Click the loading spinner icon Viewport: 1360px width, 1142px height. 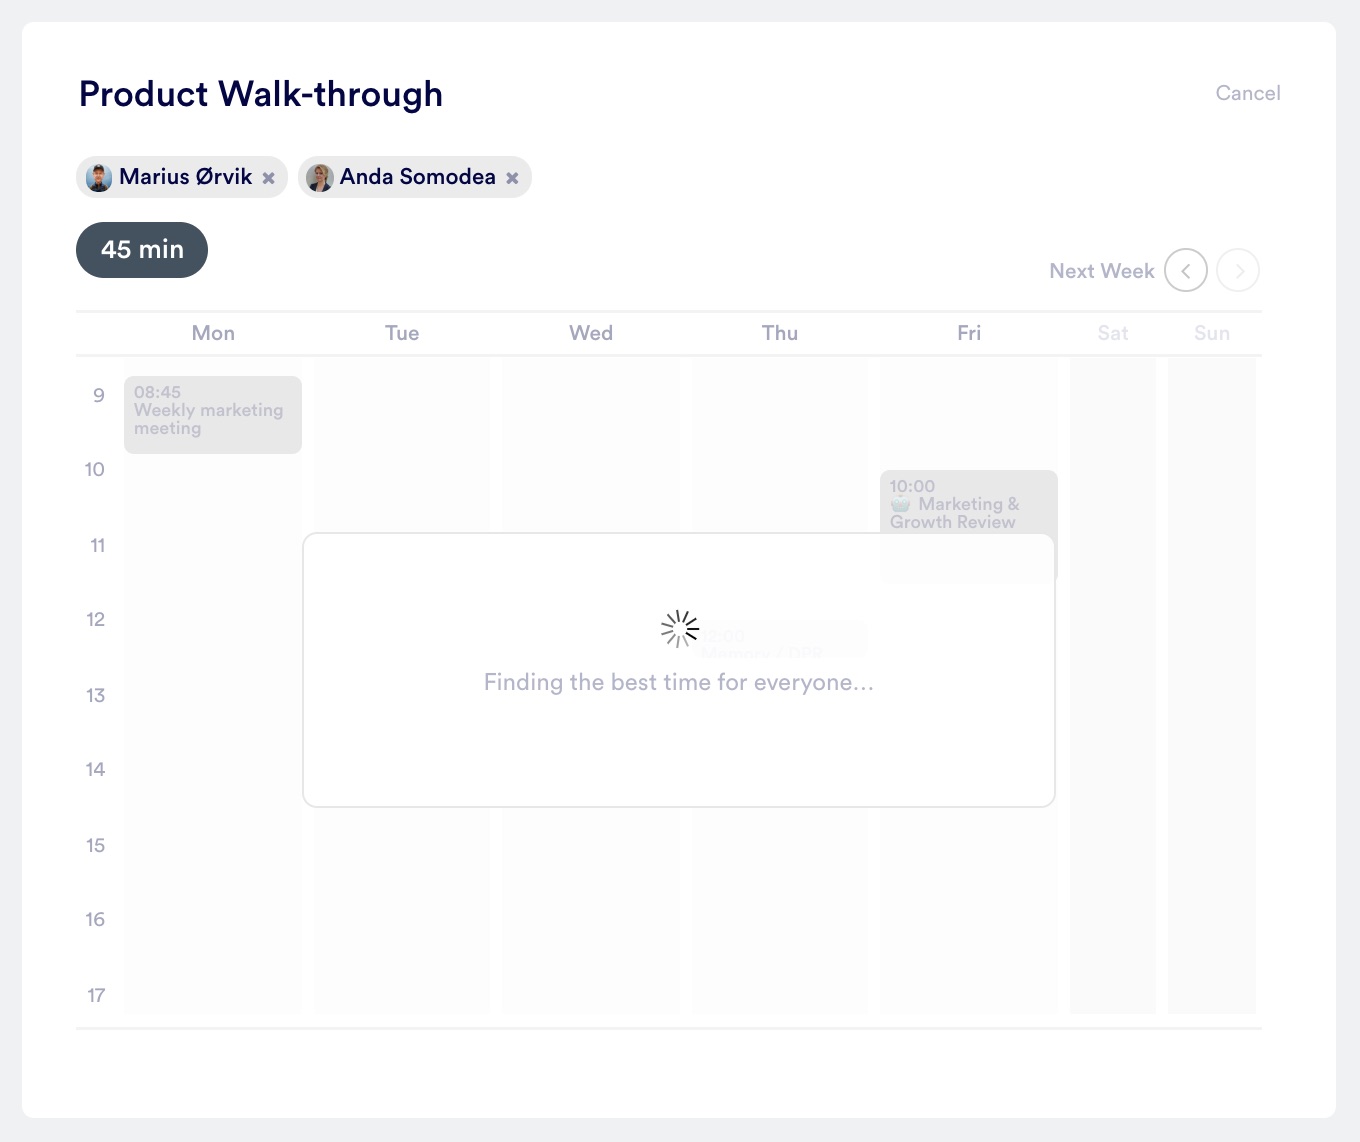(x=680, y=629)
